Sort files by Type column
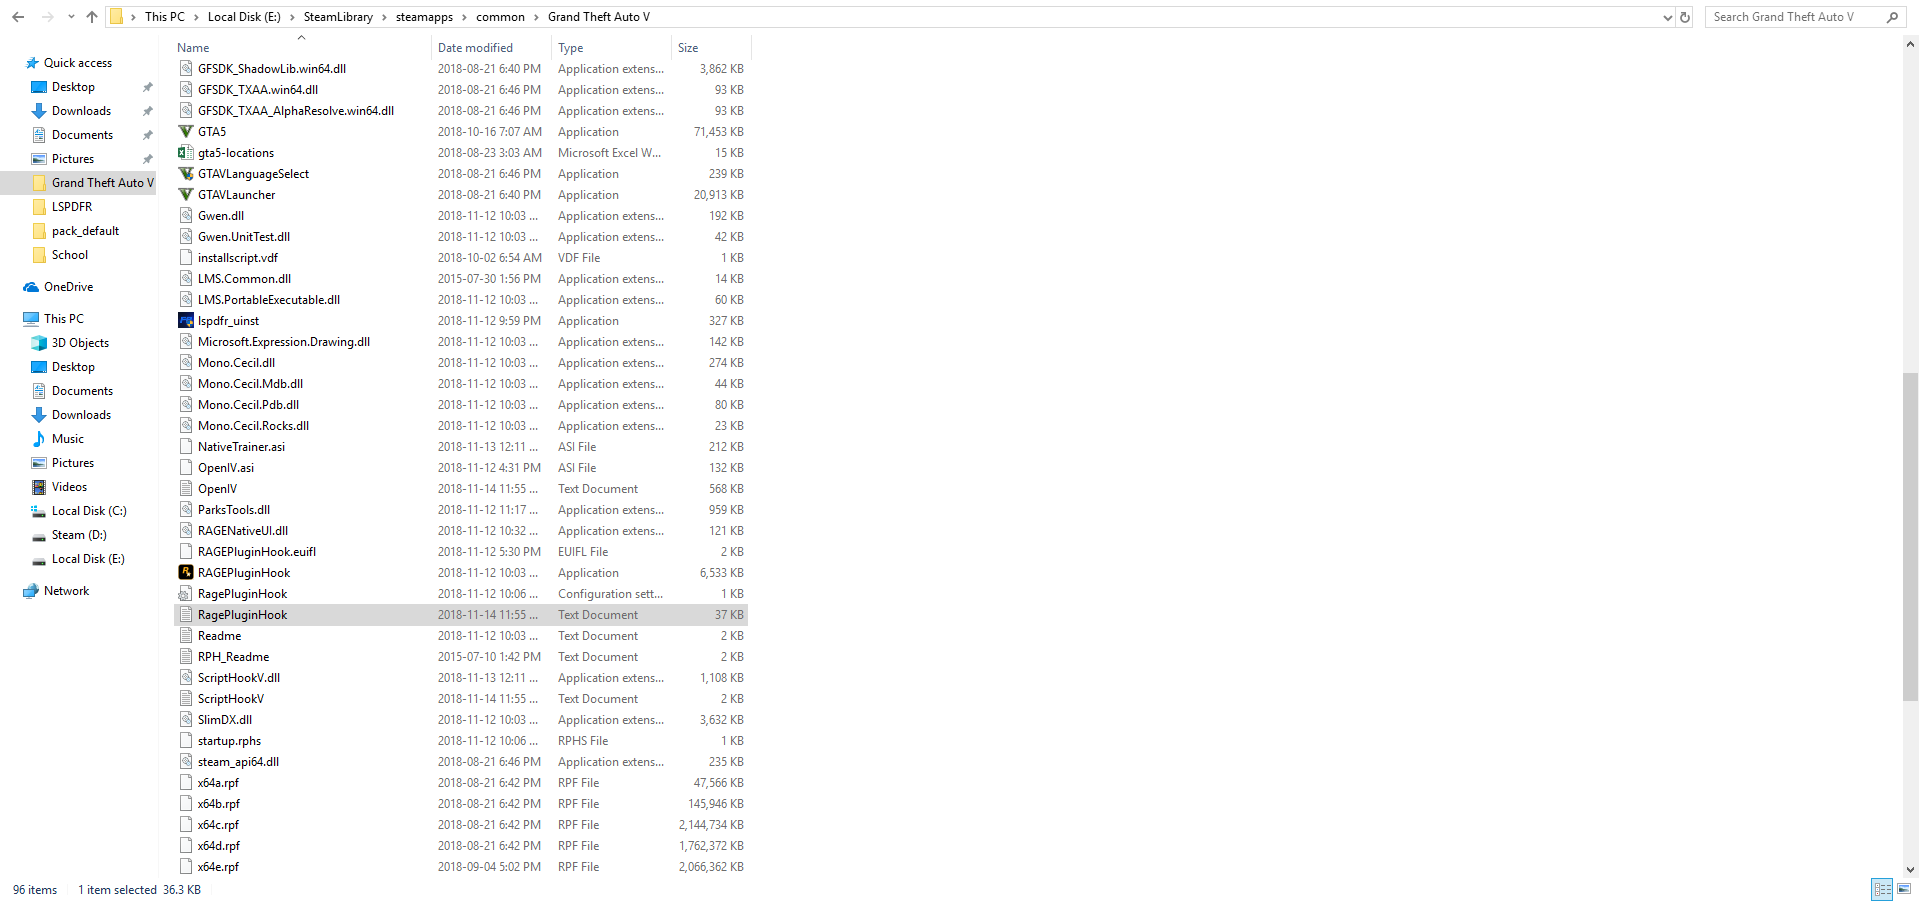 coord(571,48)
